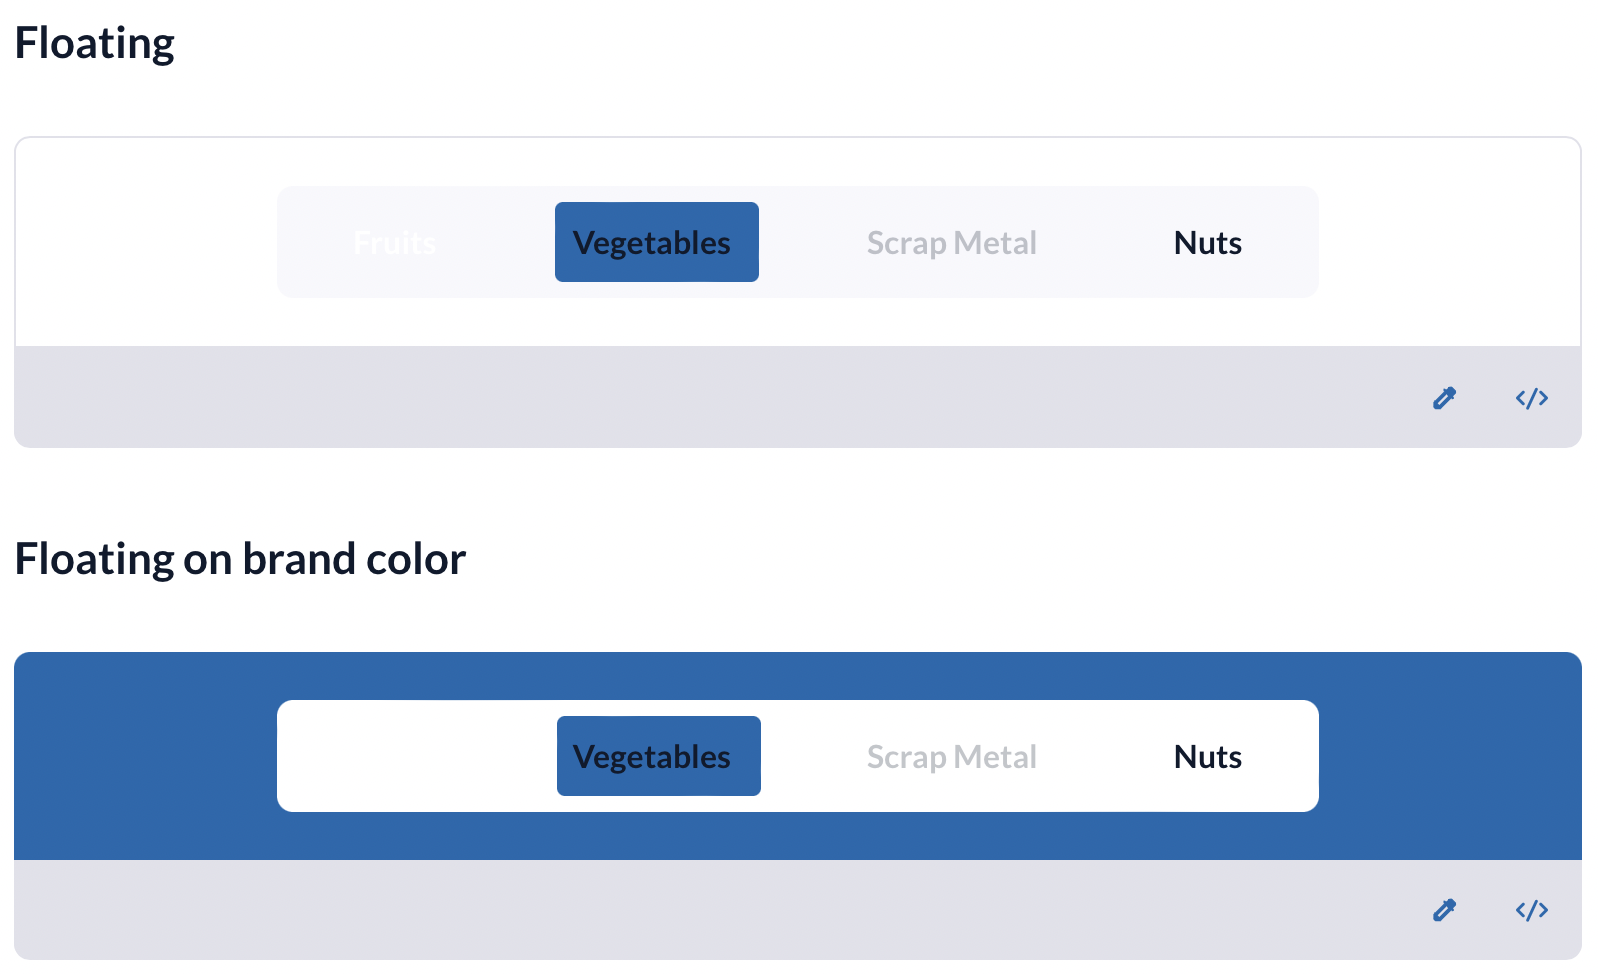
Task: Click the eyedropper-style pencil icon on the upper card
Action: tap(1443, 397)
